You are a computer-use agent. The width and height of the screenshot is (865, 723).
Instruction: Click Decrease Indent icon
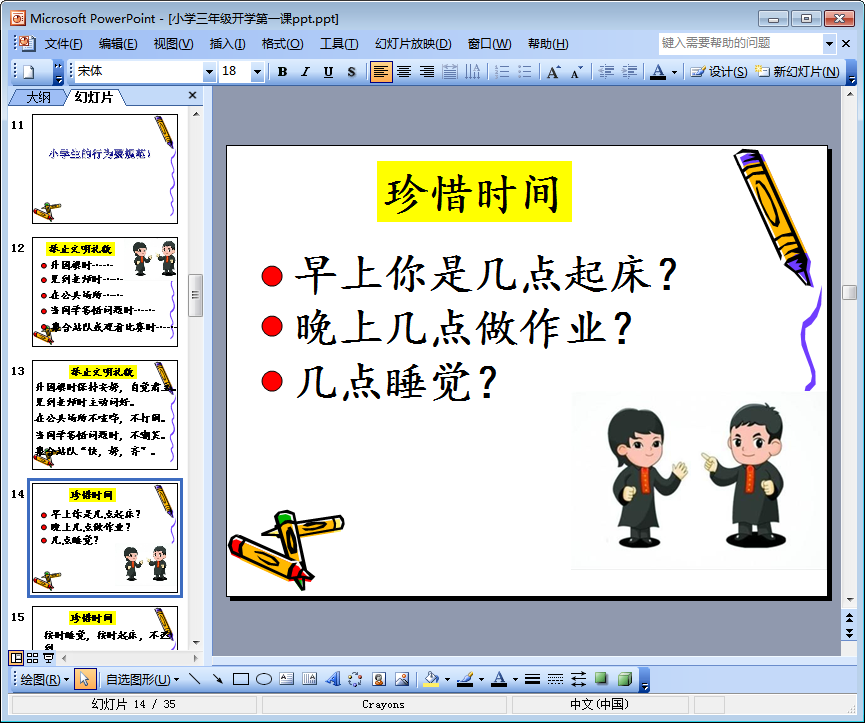tap(606, 72)
